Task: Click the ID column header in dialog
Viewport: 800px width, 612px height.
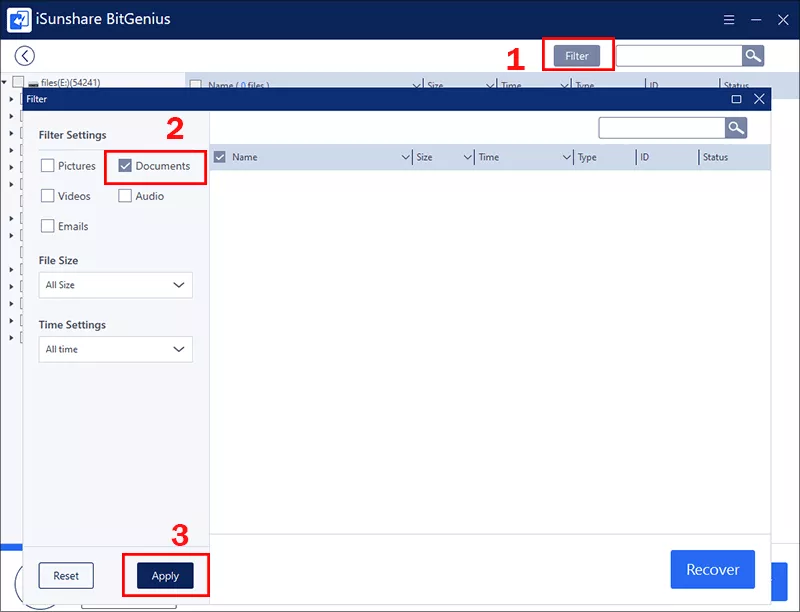Action: 645,157
